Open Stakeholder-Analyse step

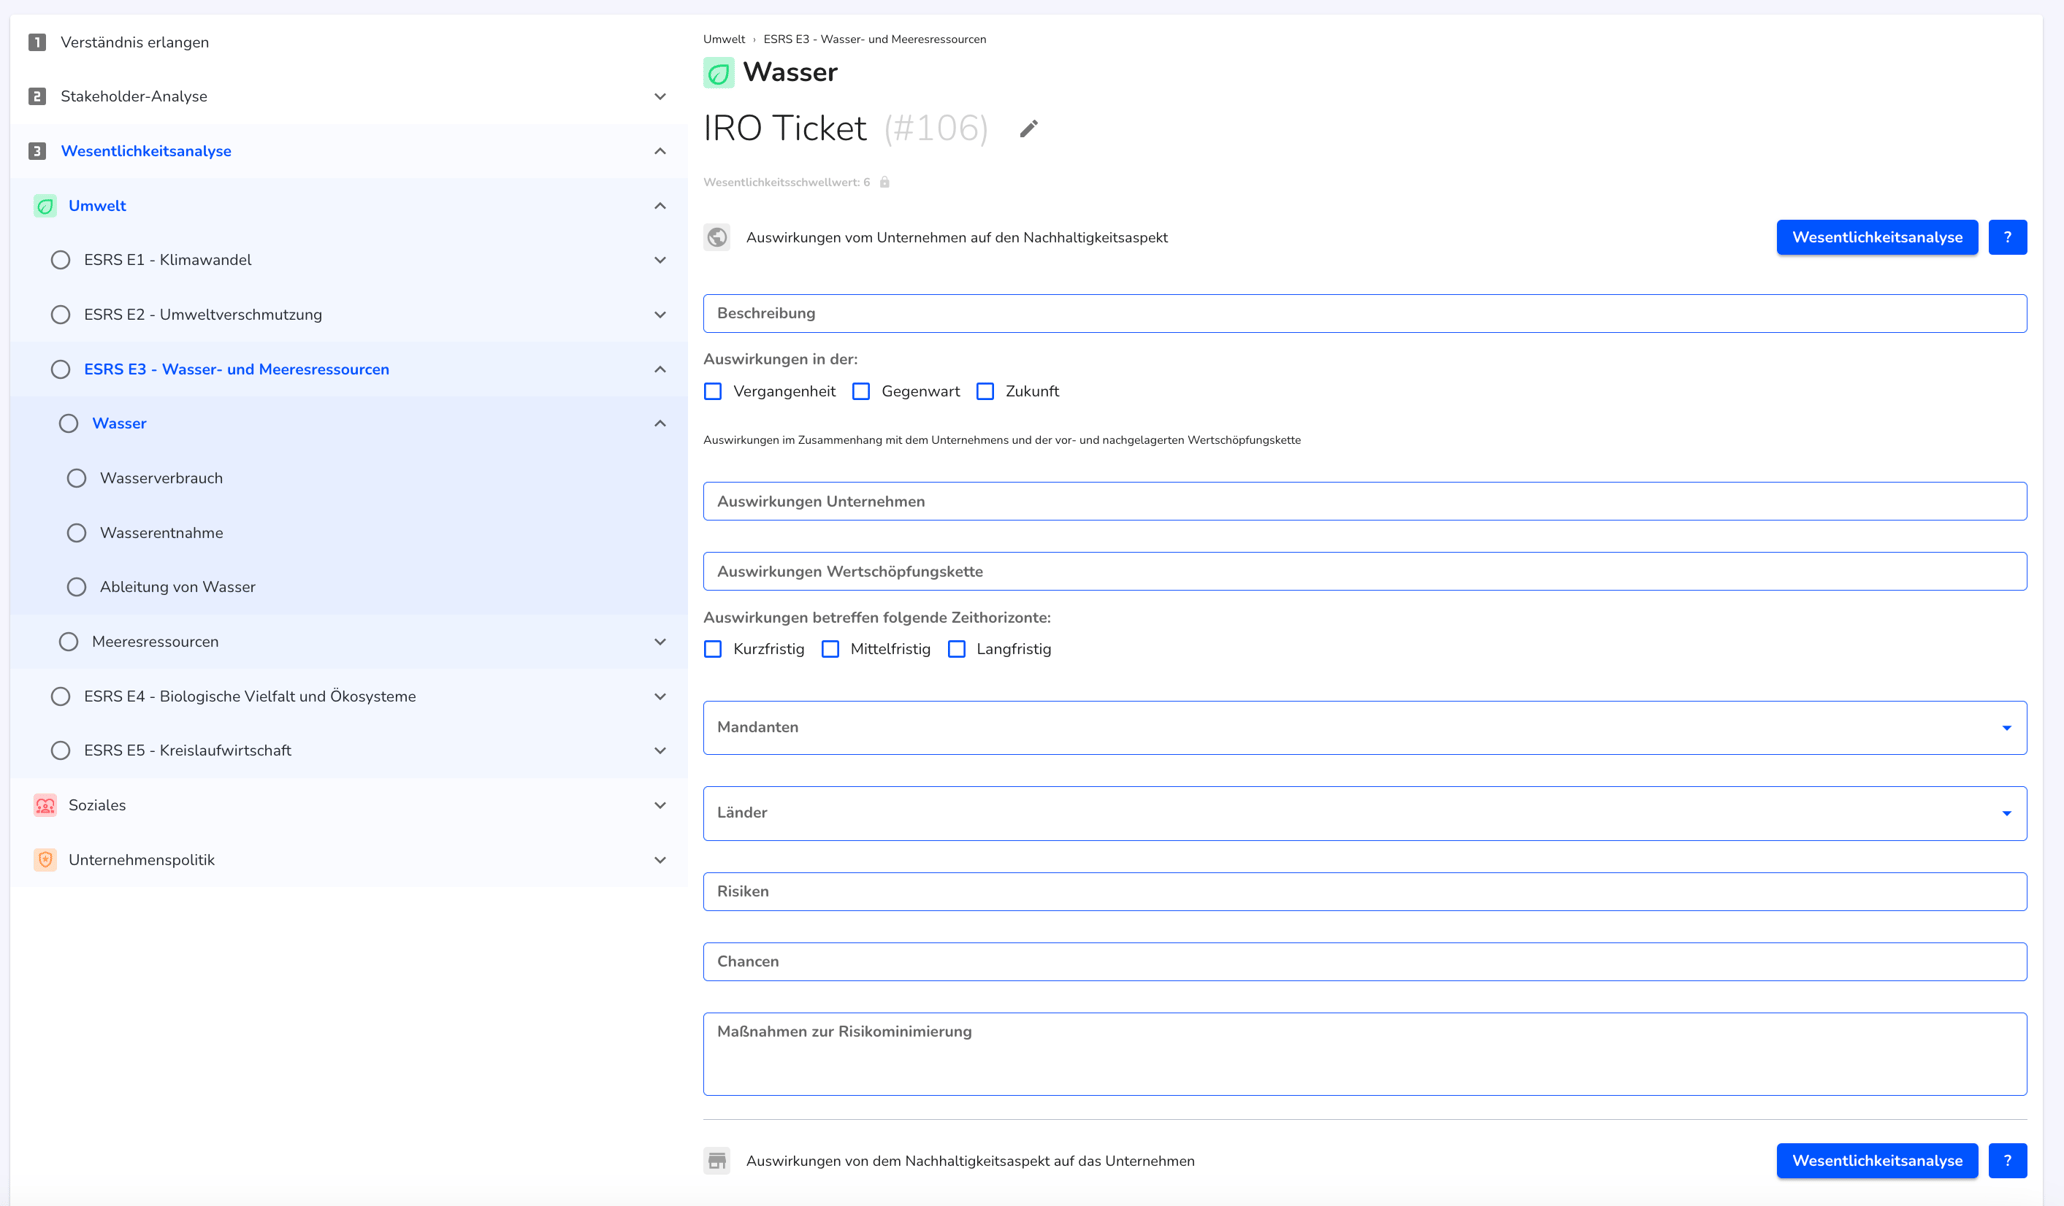(x=134, y=97)
